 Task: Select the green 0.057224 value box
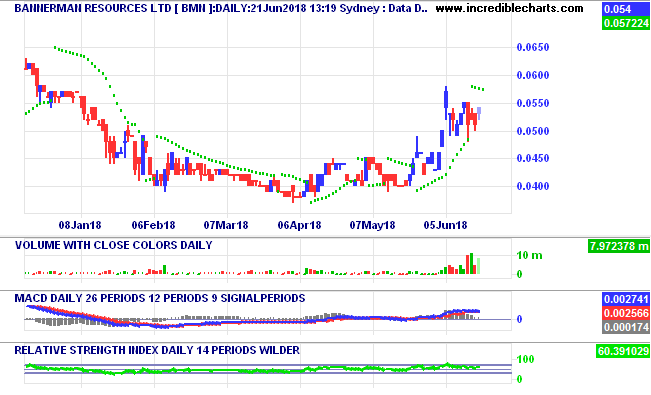tap(625, 23)
